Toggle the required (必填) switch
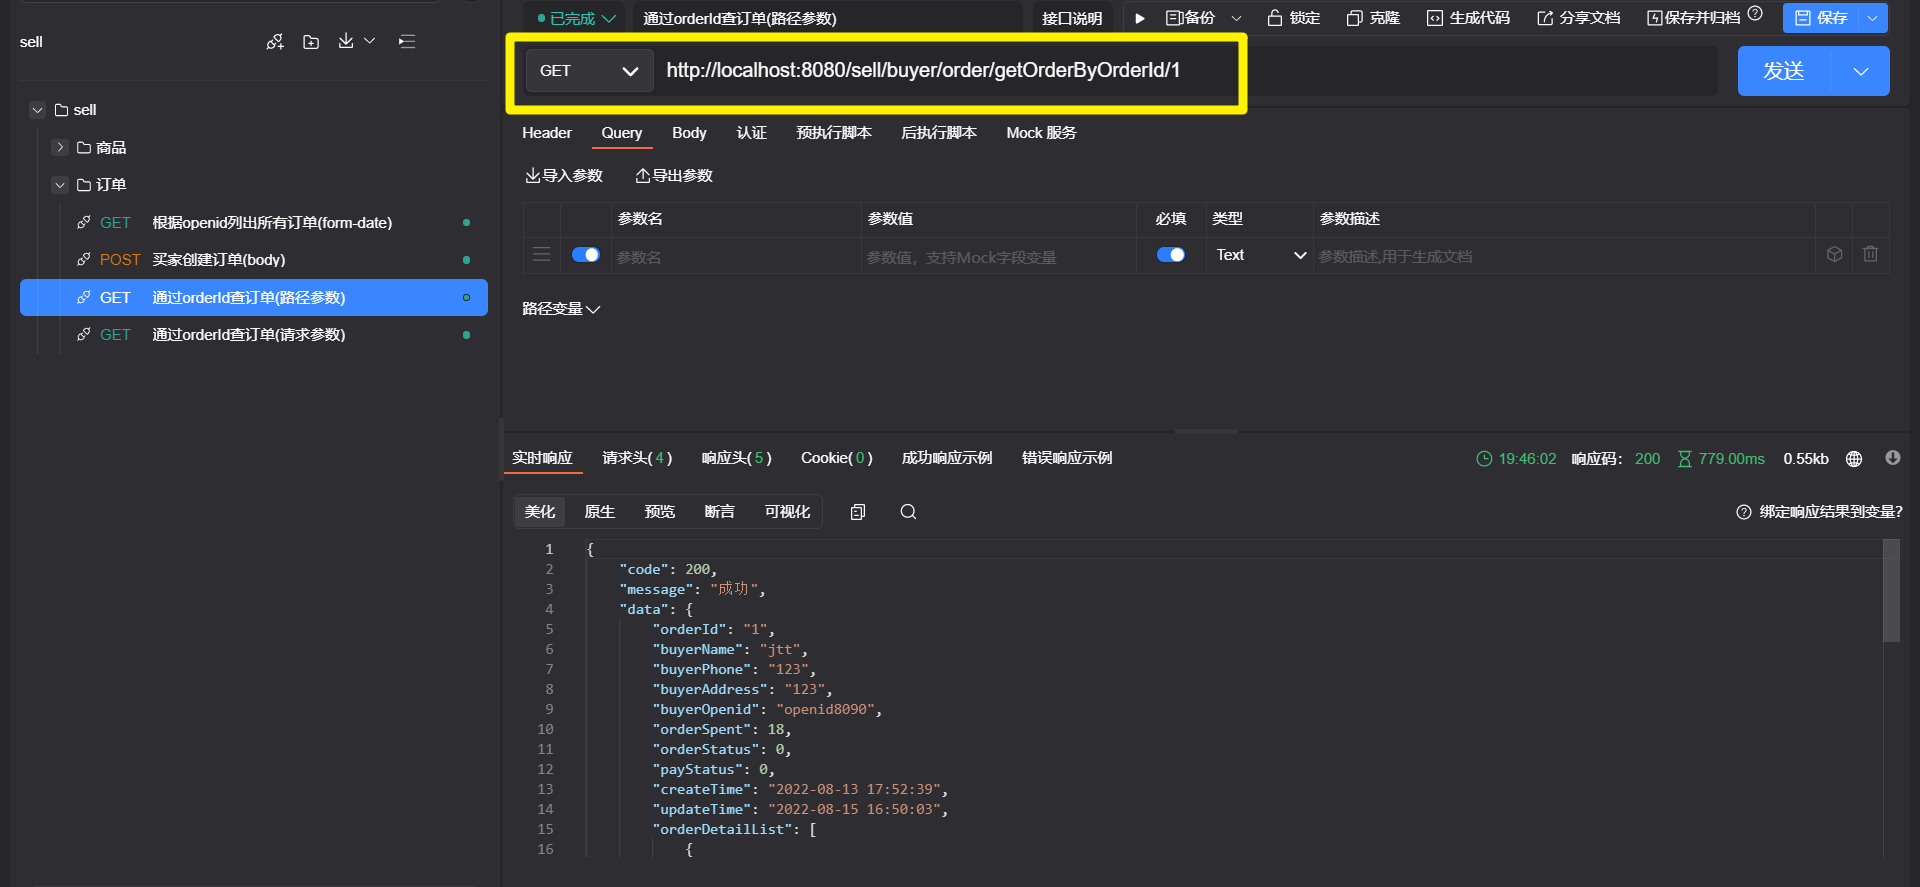Screen dimensions: 1920x887 click(x=1170, y=255)
